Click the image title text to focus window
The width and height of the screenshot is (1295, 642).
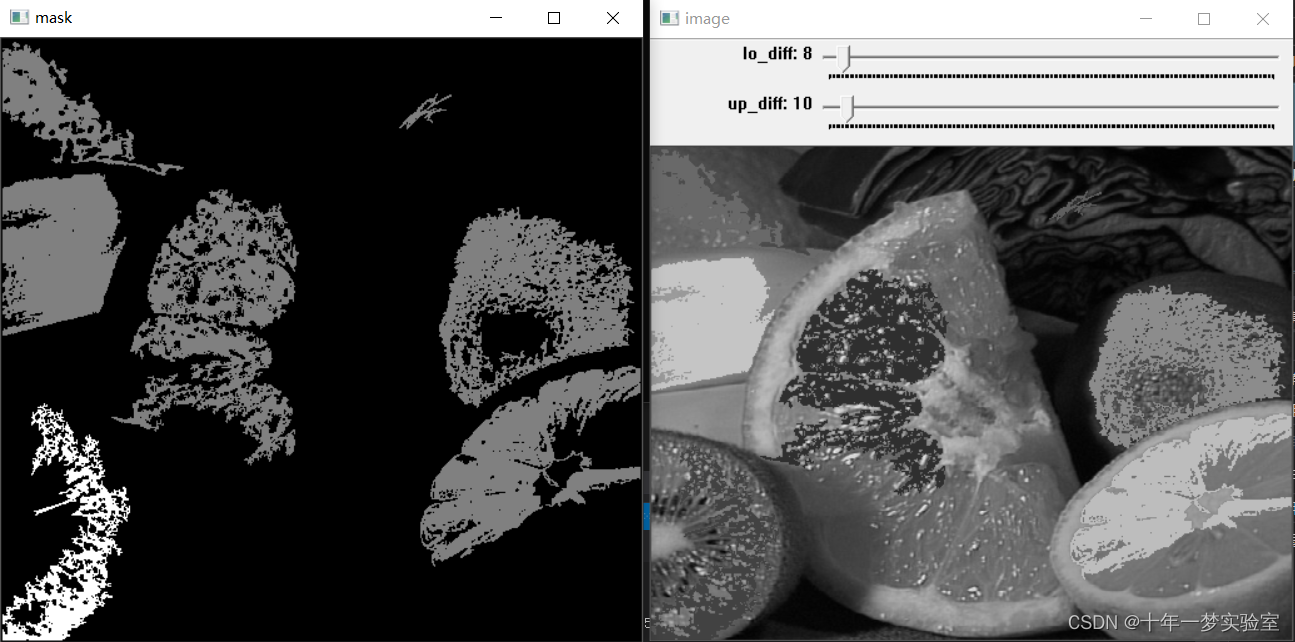point(708,18)
